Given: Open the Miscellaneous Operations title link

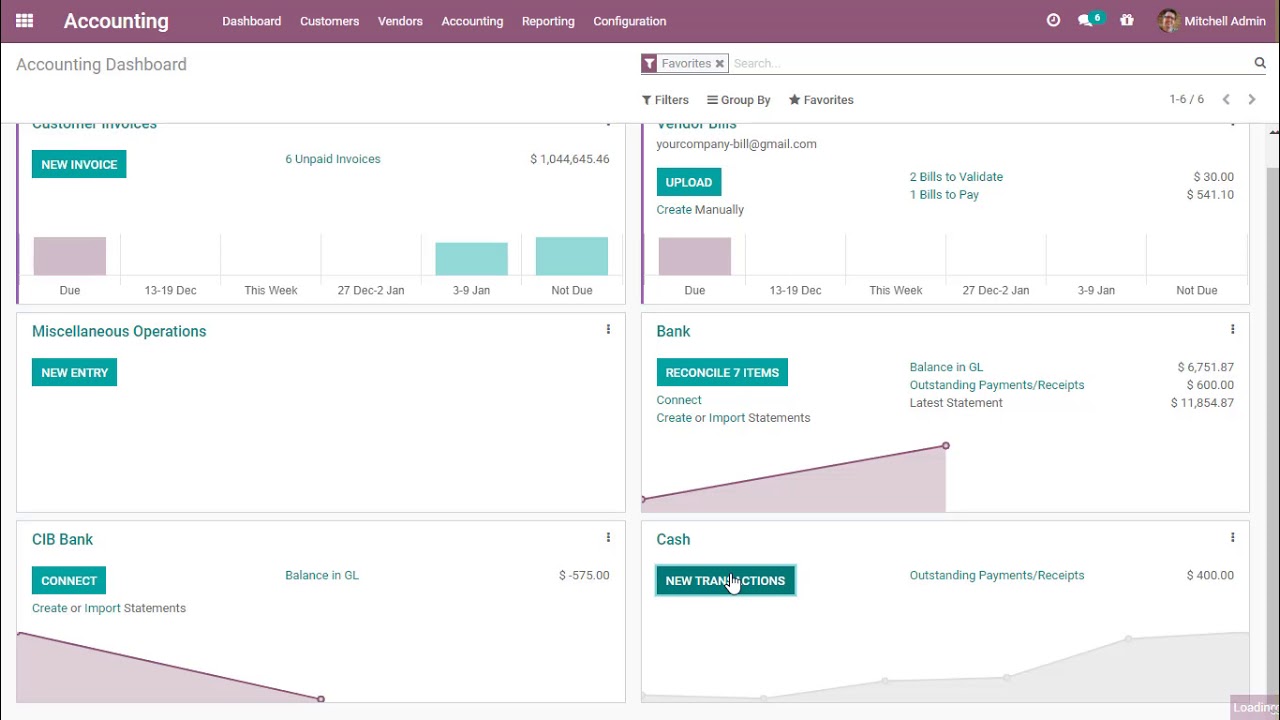Looking at the screenshot, I should point(119,331).
